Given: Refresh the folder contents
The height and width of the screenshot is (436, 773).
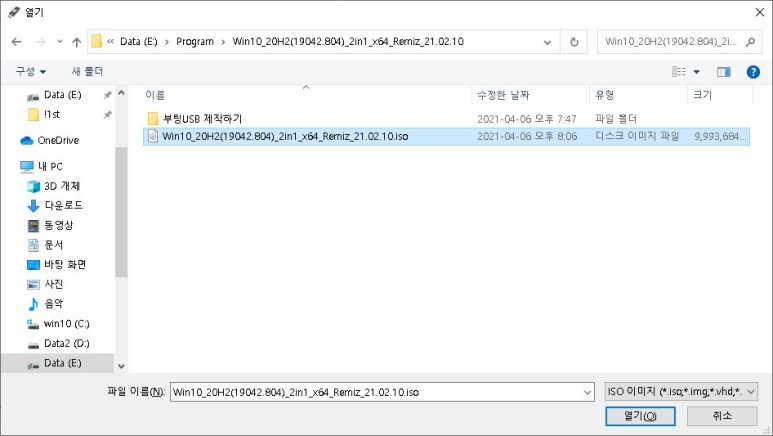Looking at the screenshot, I should pos(574,42).
